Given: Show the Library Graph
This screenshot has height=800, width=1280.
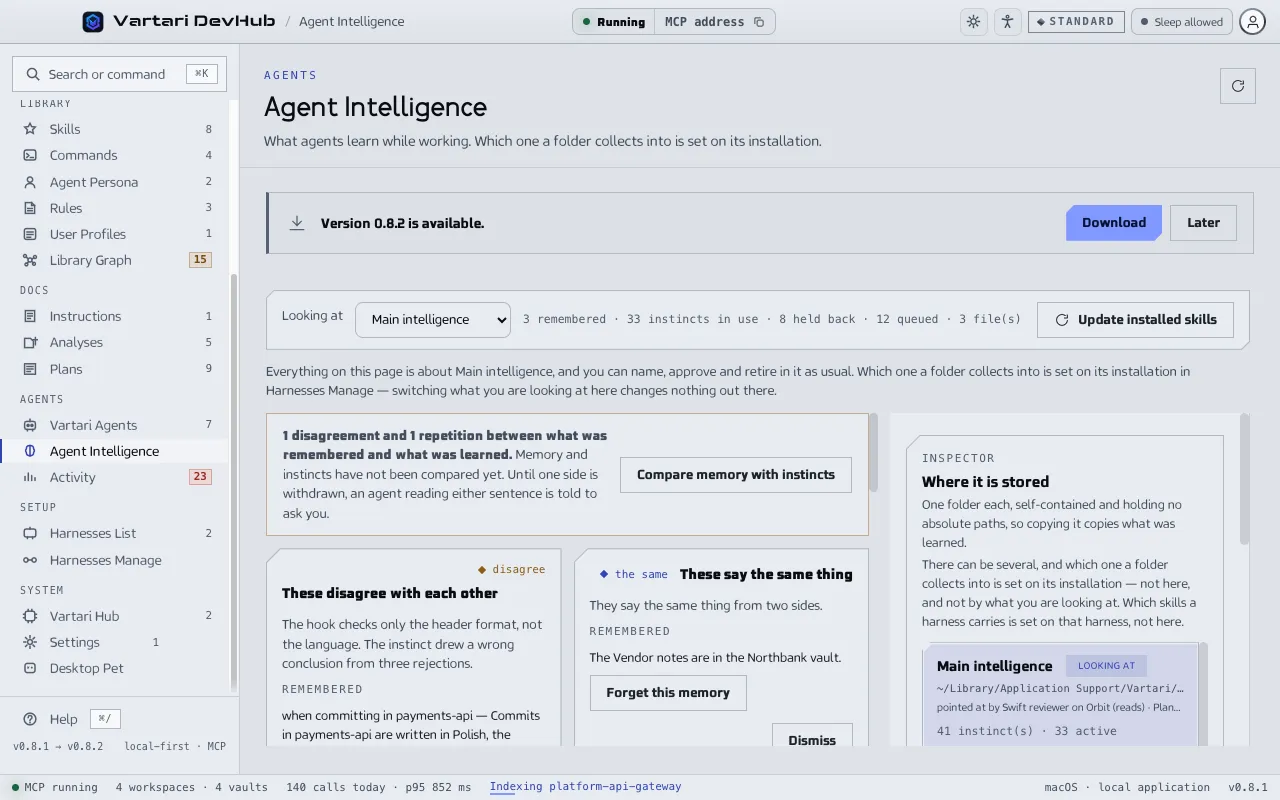Looking at the screenshot, I should click(x=116, y=260).
